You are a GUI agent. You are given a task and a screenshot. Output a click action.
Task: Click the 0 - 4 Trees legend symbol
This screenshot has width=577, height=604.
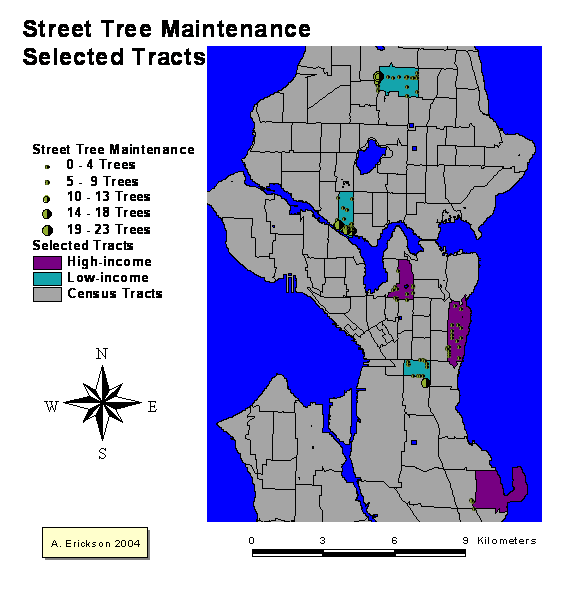(x=47, y=167)
